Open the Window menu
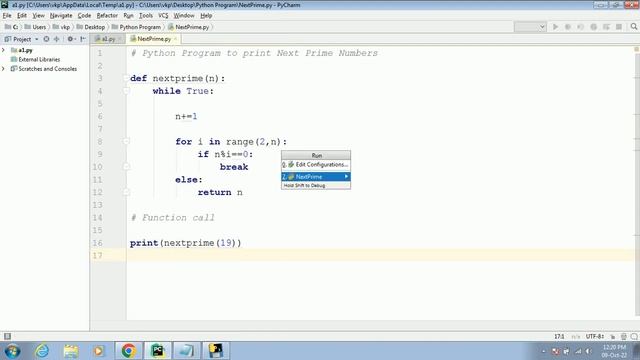The width and height of the screenshot is (640, 360). [x=184, y=16]
